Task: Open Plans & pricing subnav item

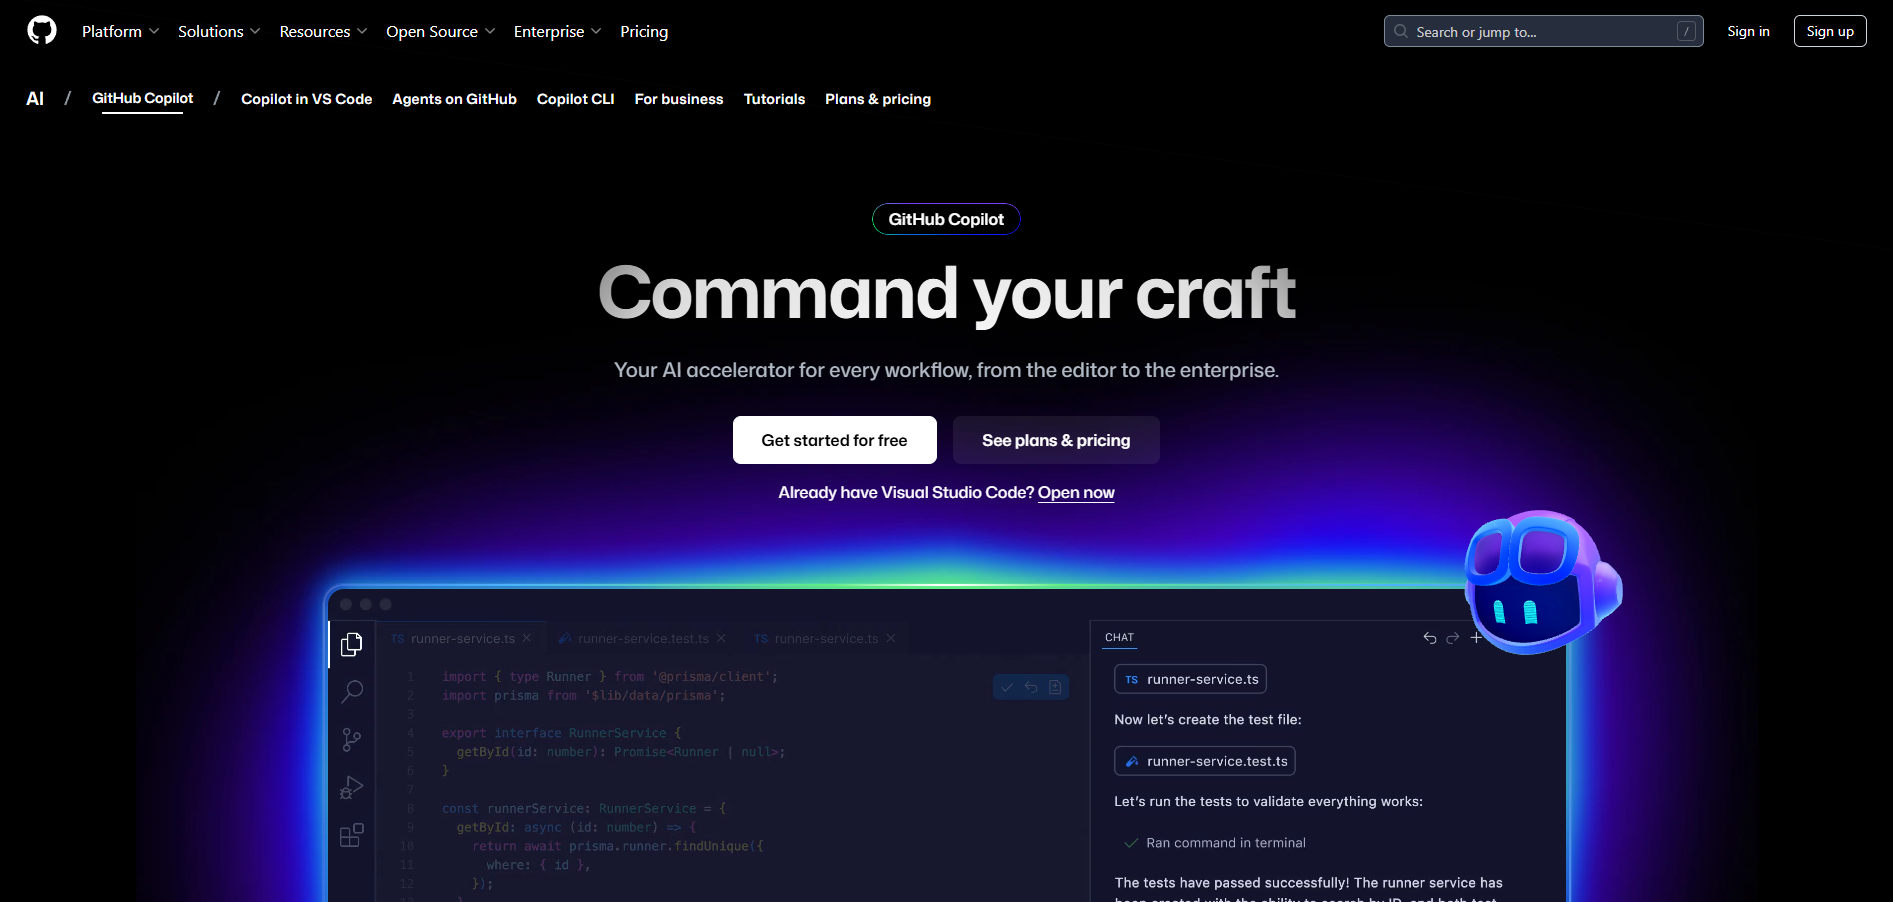Action: [878, 99]
